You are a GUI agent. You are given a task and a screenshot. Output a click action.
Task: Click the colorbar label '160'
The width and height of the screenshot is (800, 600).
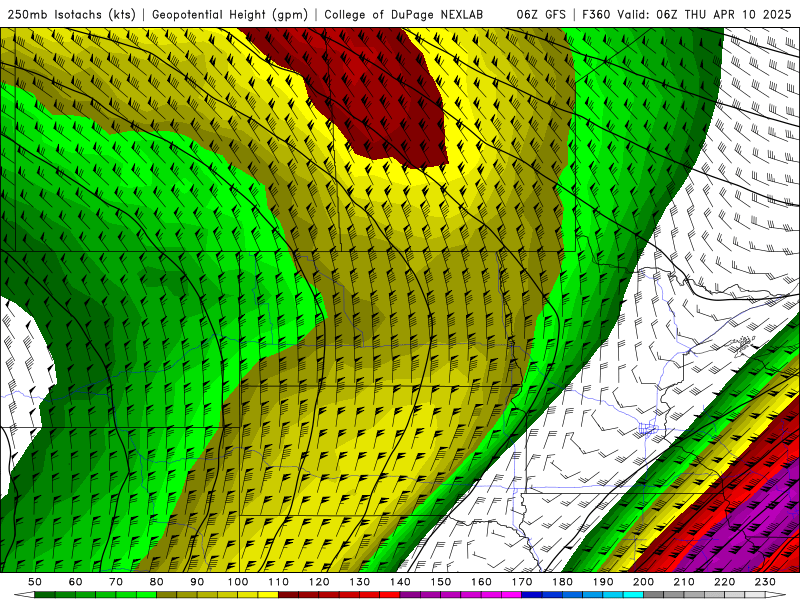pos(481,582)
